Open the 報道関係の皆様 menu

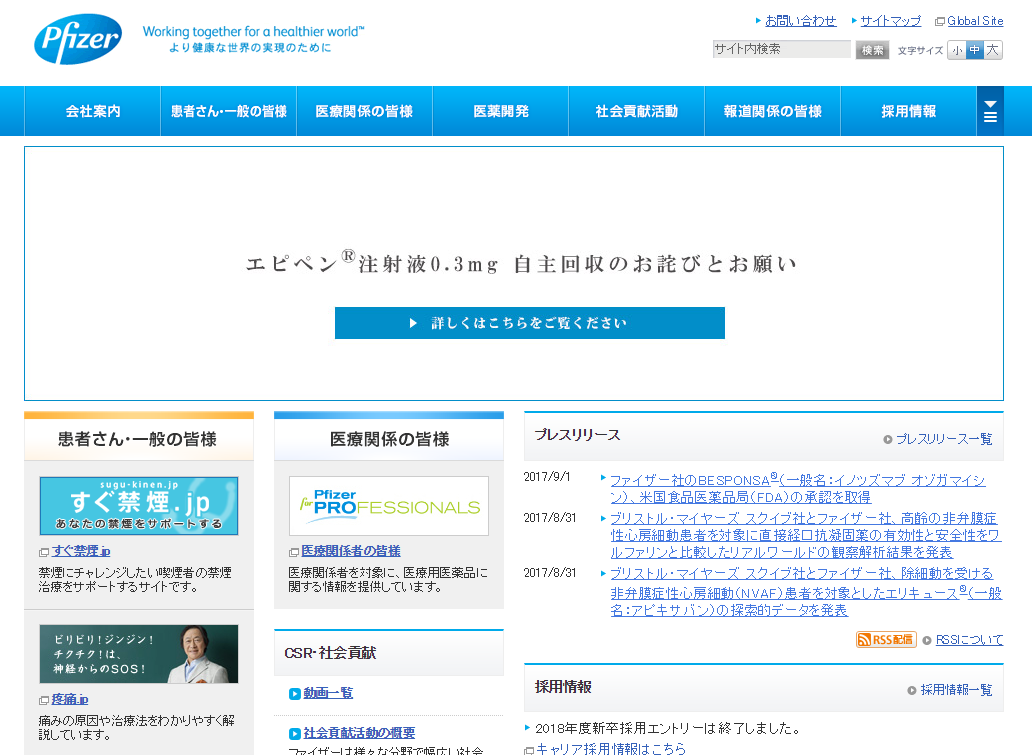point(773,111)
